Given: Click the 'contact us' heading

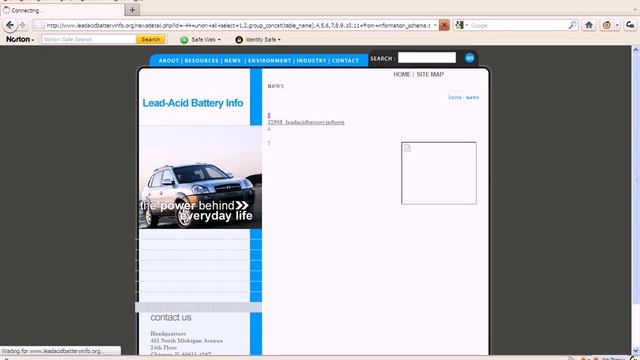Looking at the screenshot, I should pyautogui.click(x=171, y=317).
